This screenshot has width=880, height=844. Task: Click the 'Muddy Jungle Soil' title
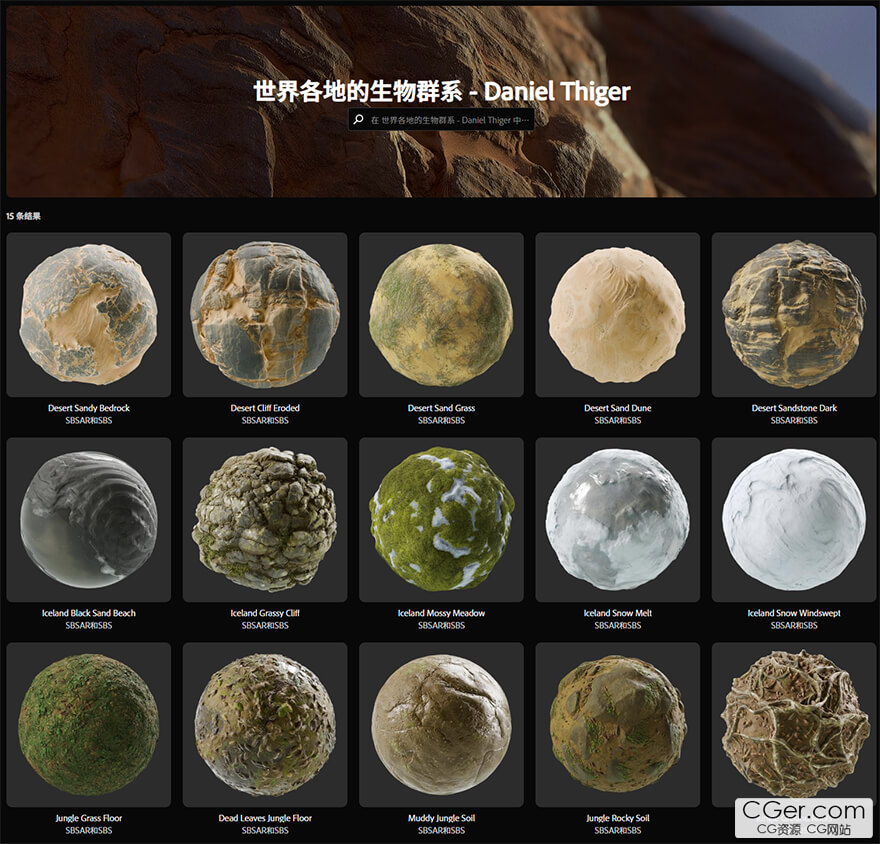441,818
